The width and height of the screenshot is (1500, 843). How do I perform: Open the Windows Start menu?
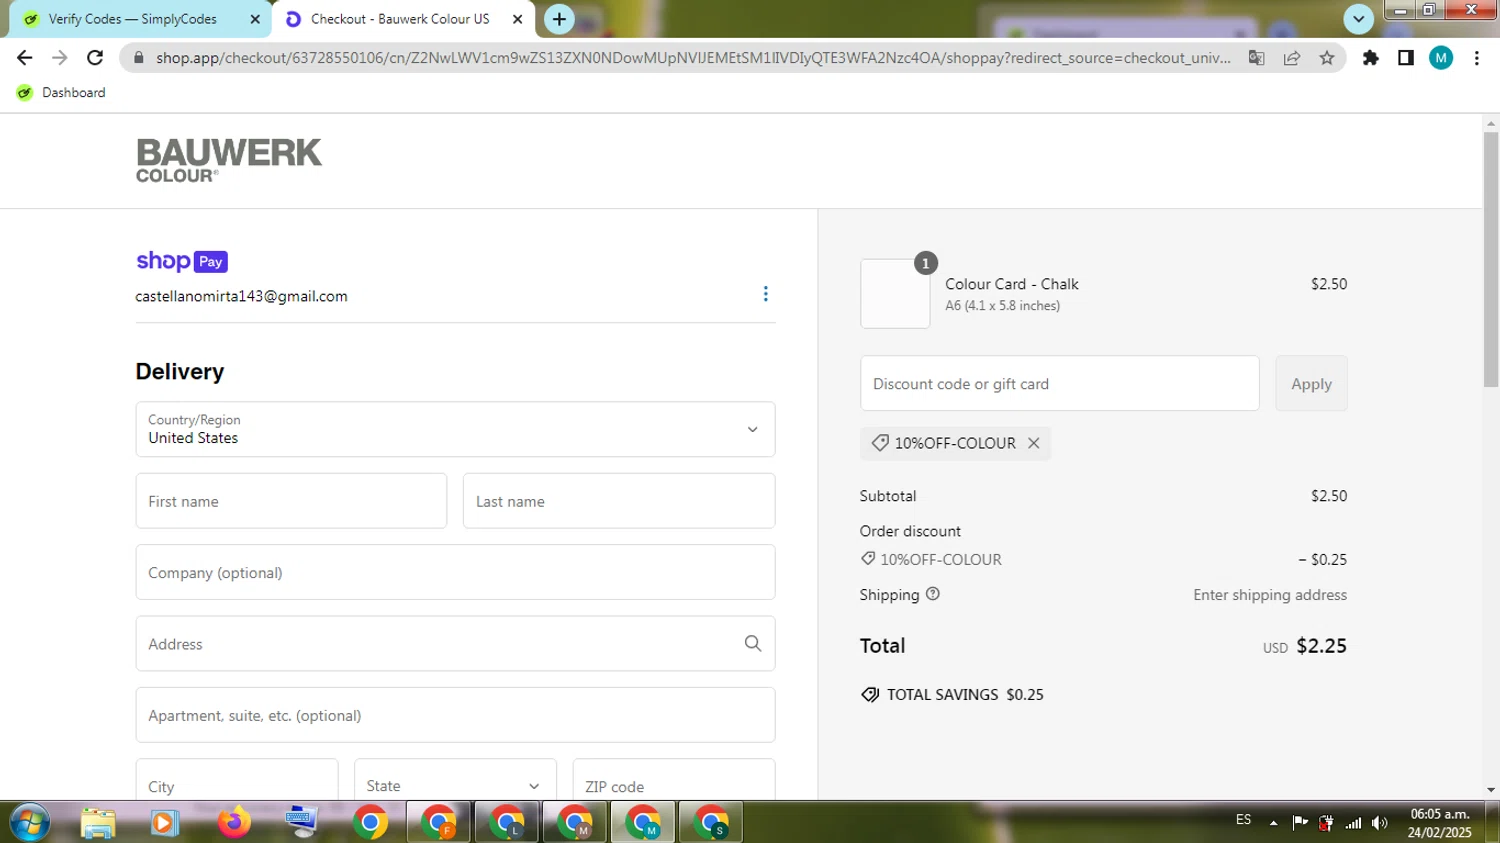click(30, 822)
